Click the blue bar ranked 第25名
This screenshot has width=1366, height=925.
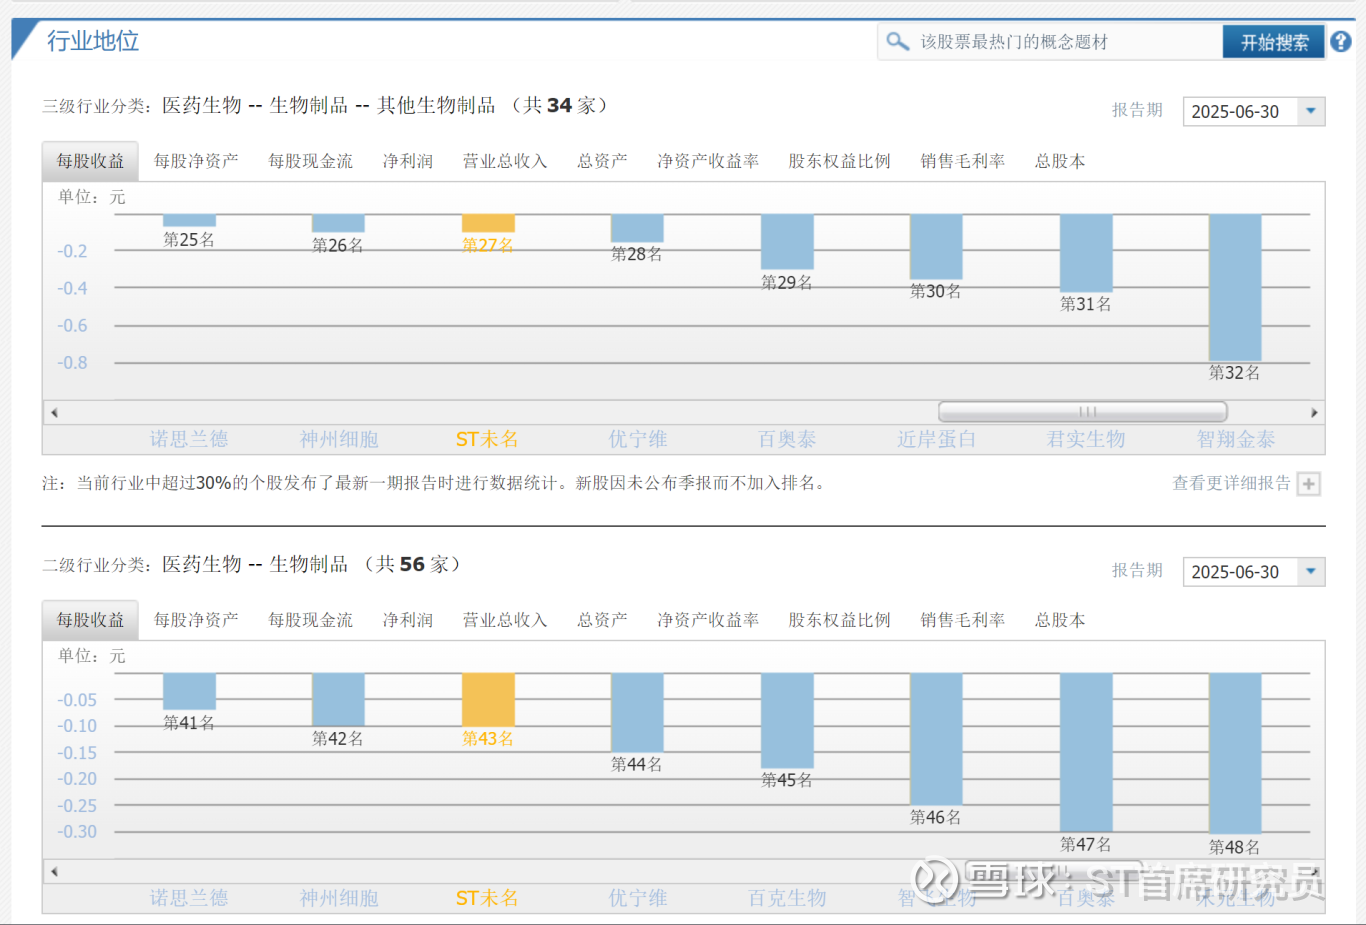click(189, 221)
